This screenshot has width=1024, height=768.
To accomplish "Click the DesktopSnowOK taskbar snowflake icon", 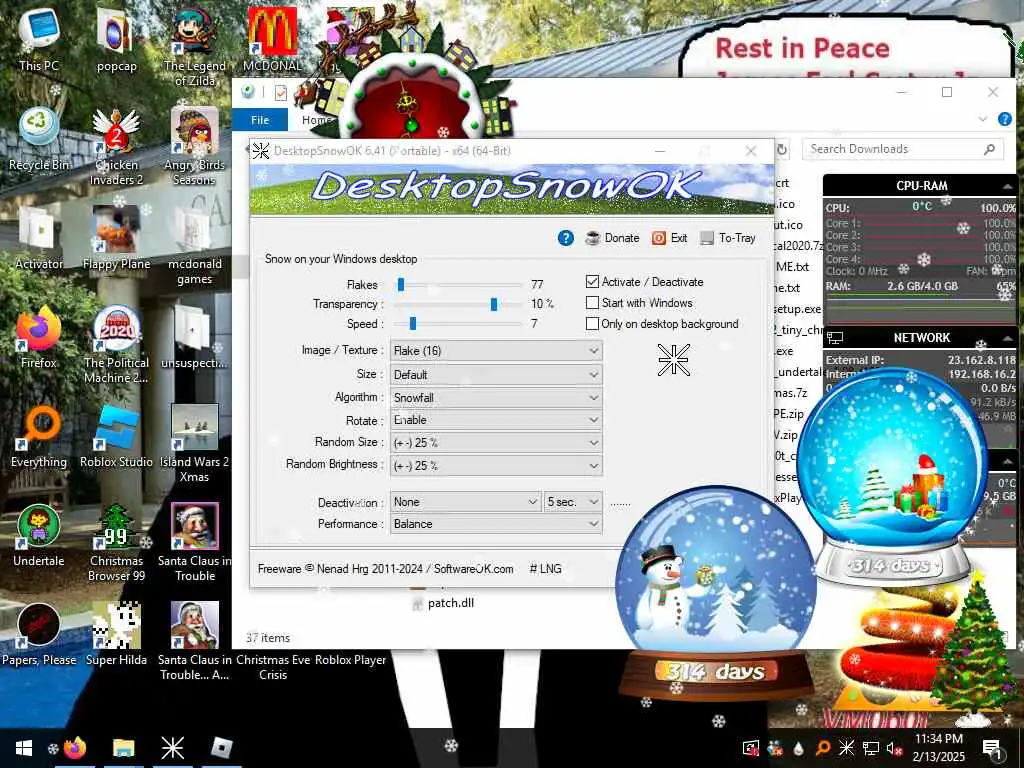I will [172, 748].
